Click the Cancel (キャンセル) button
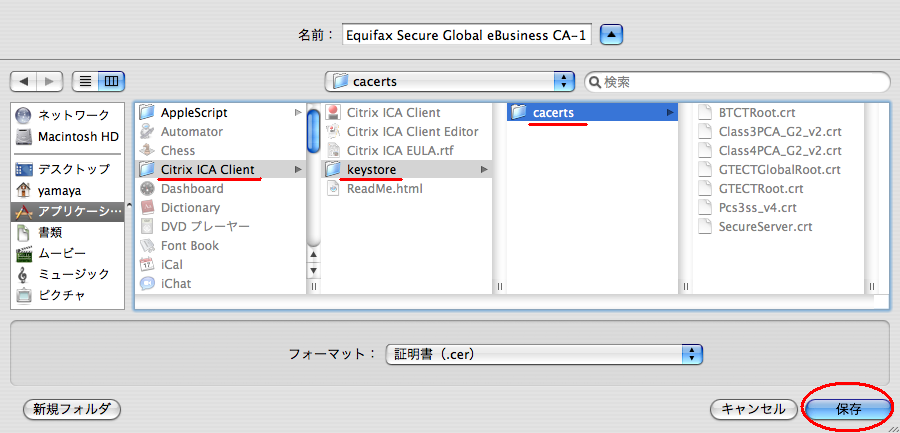 click(x=753, y=409)
